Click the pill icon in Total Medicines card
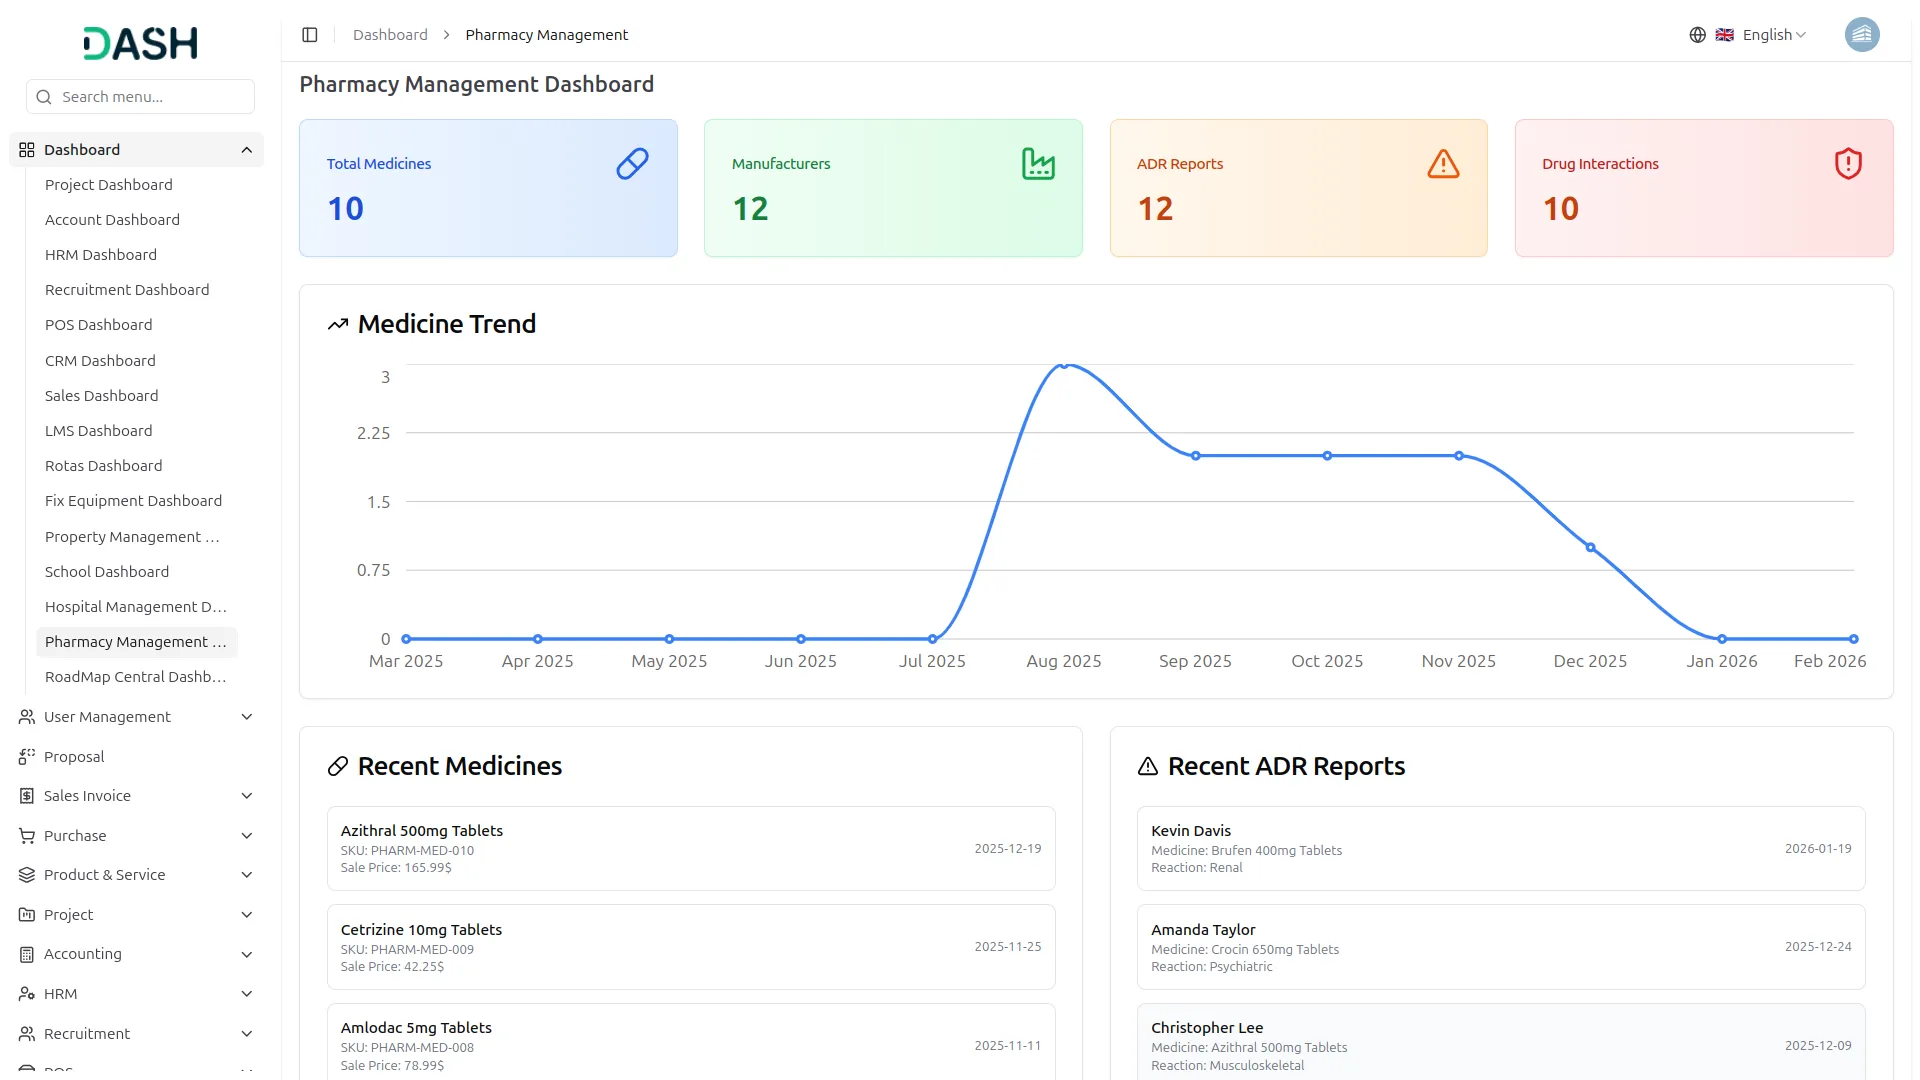Image resolution: width=1920 pixels, height=1080 pixels. tap(632, 163)
